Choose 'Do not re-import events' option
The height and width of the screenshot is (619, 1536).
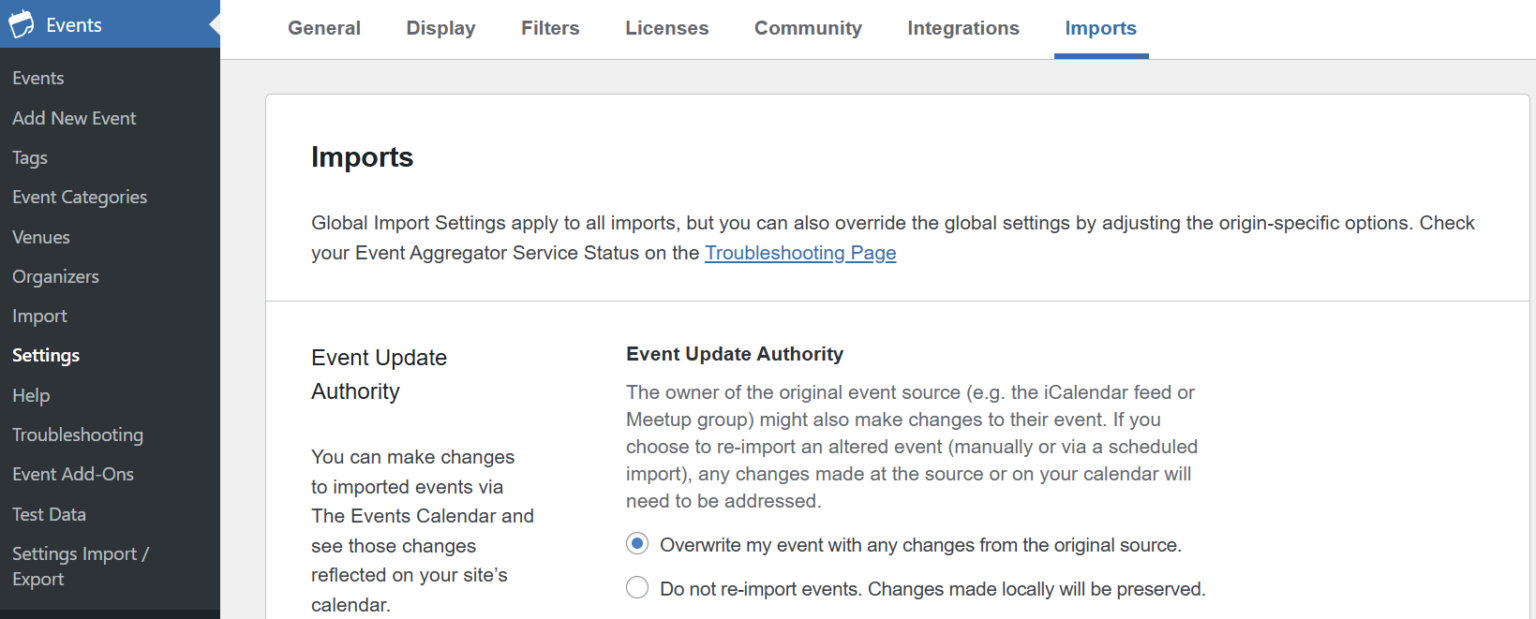[x=637, y=587]
